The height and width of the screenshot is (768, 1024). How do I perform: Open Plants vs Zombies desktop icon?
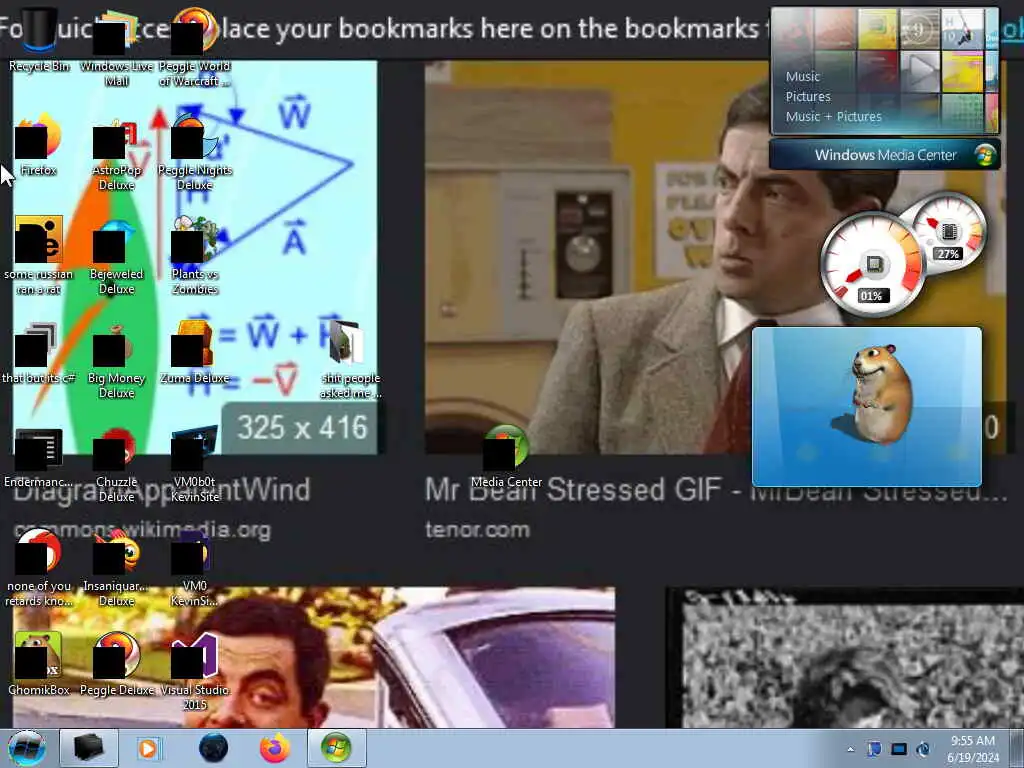[x=195, y=255]
